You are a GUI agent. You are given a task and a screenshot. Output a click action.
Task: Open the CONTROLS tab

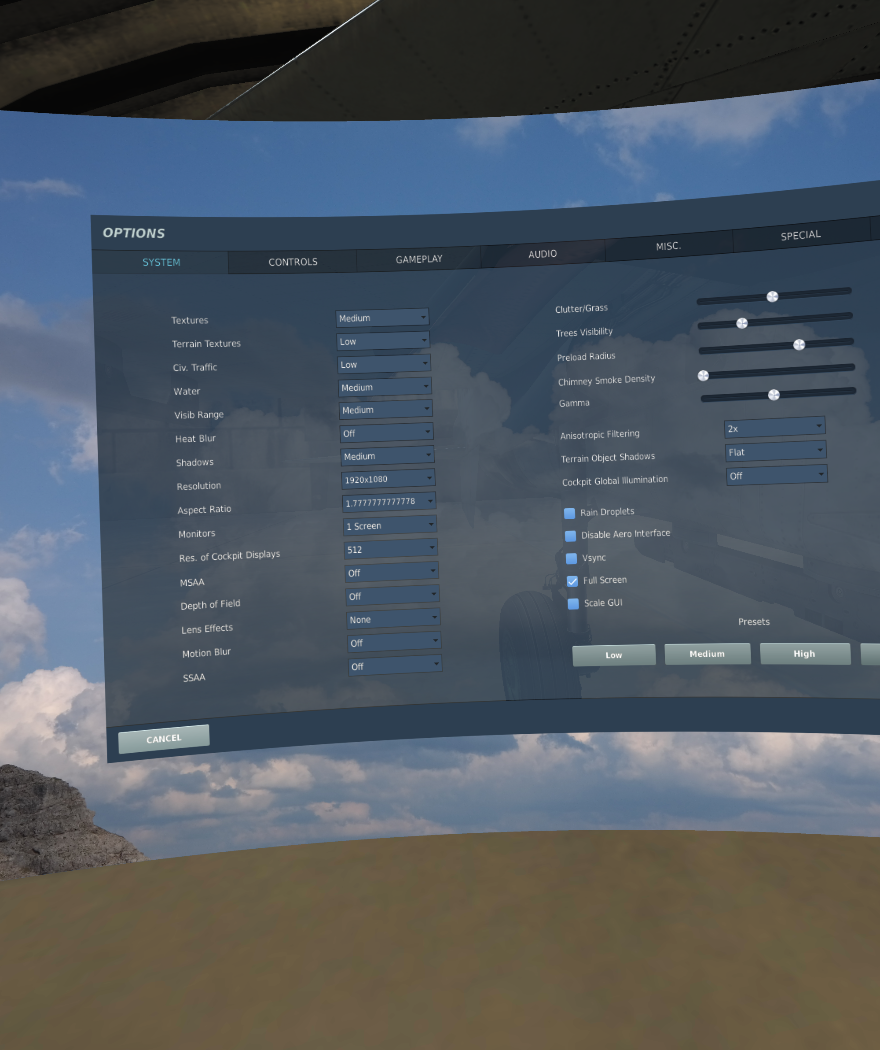[293, 261]
